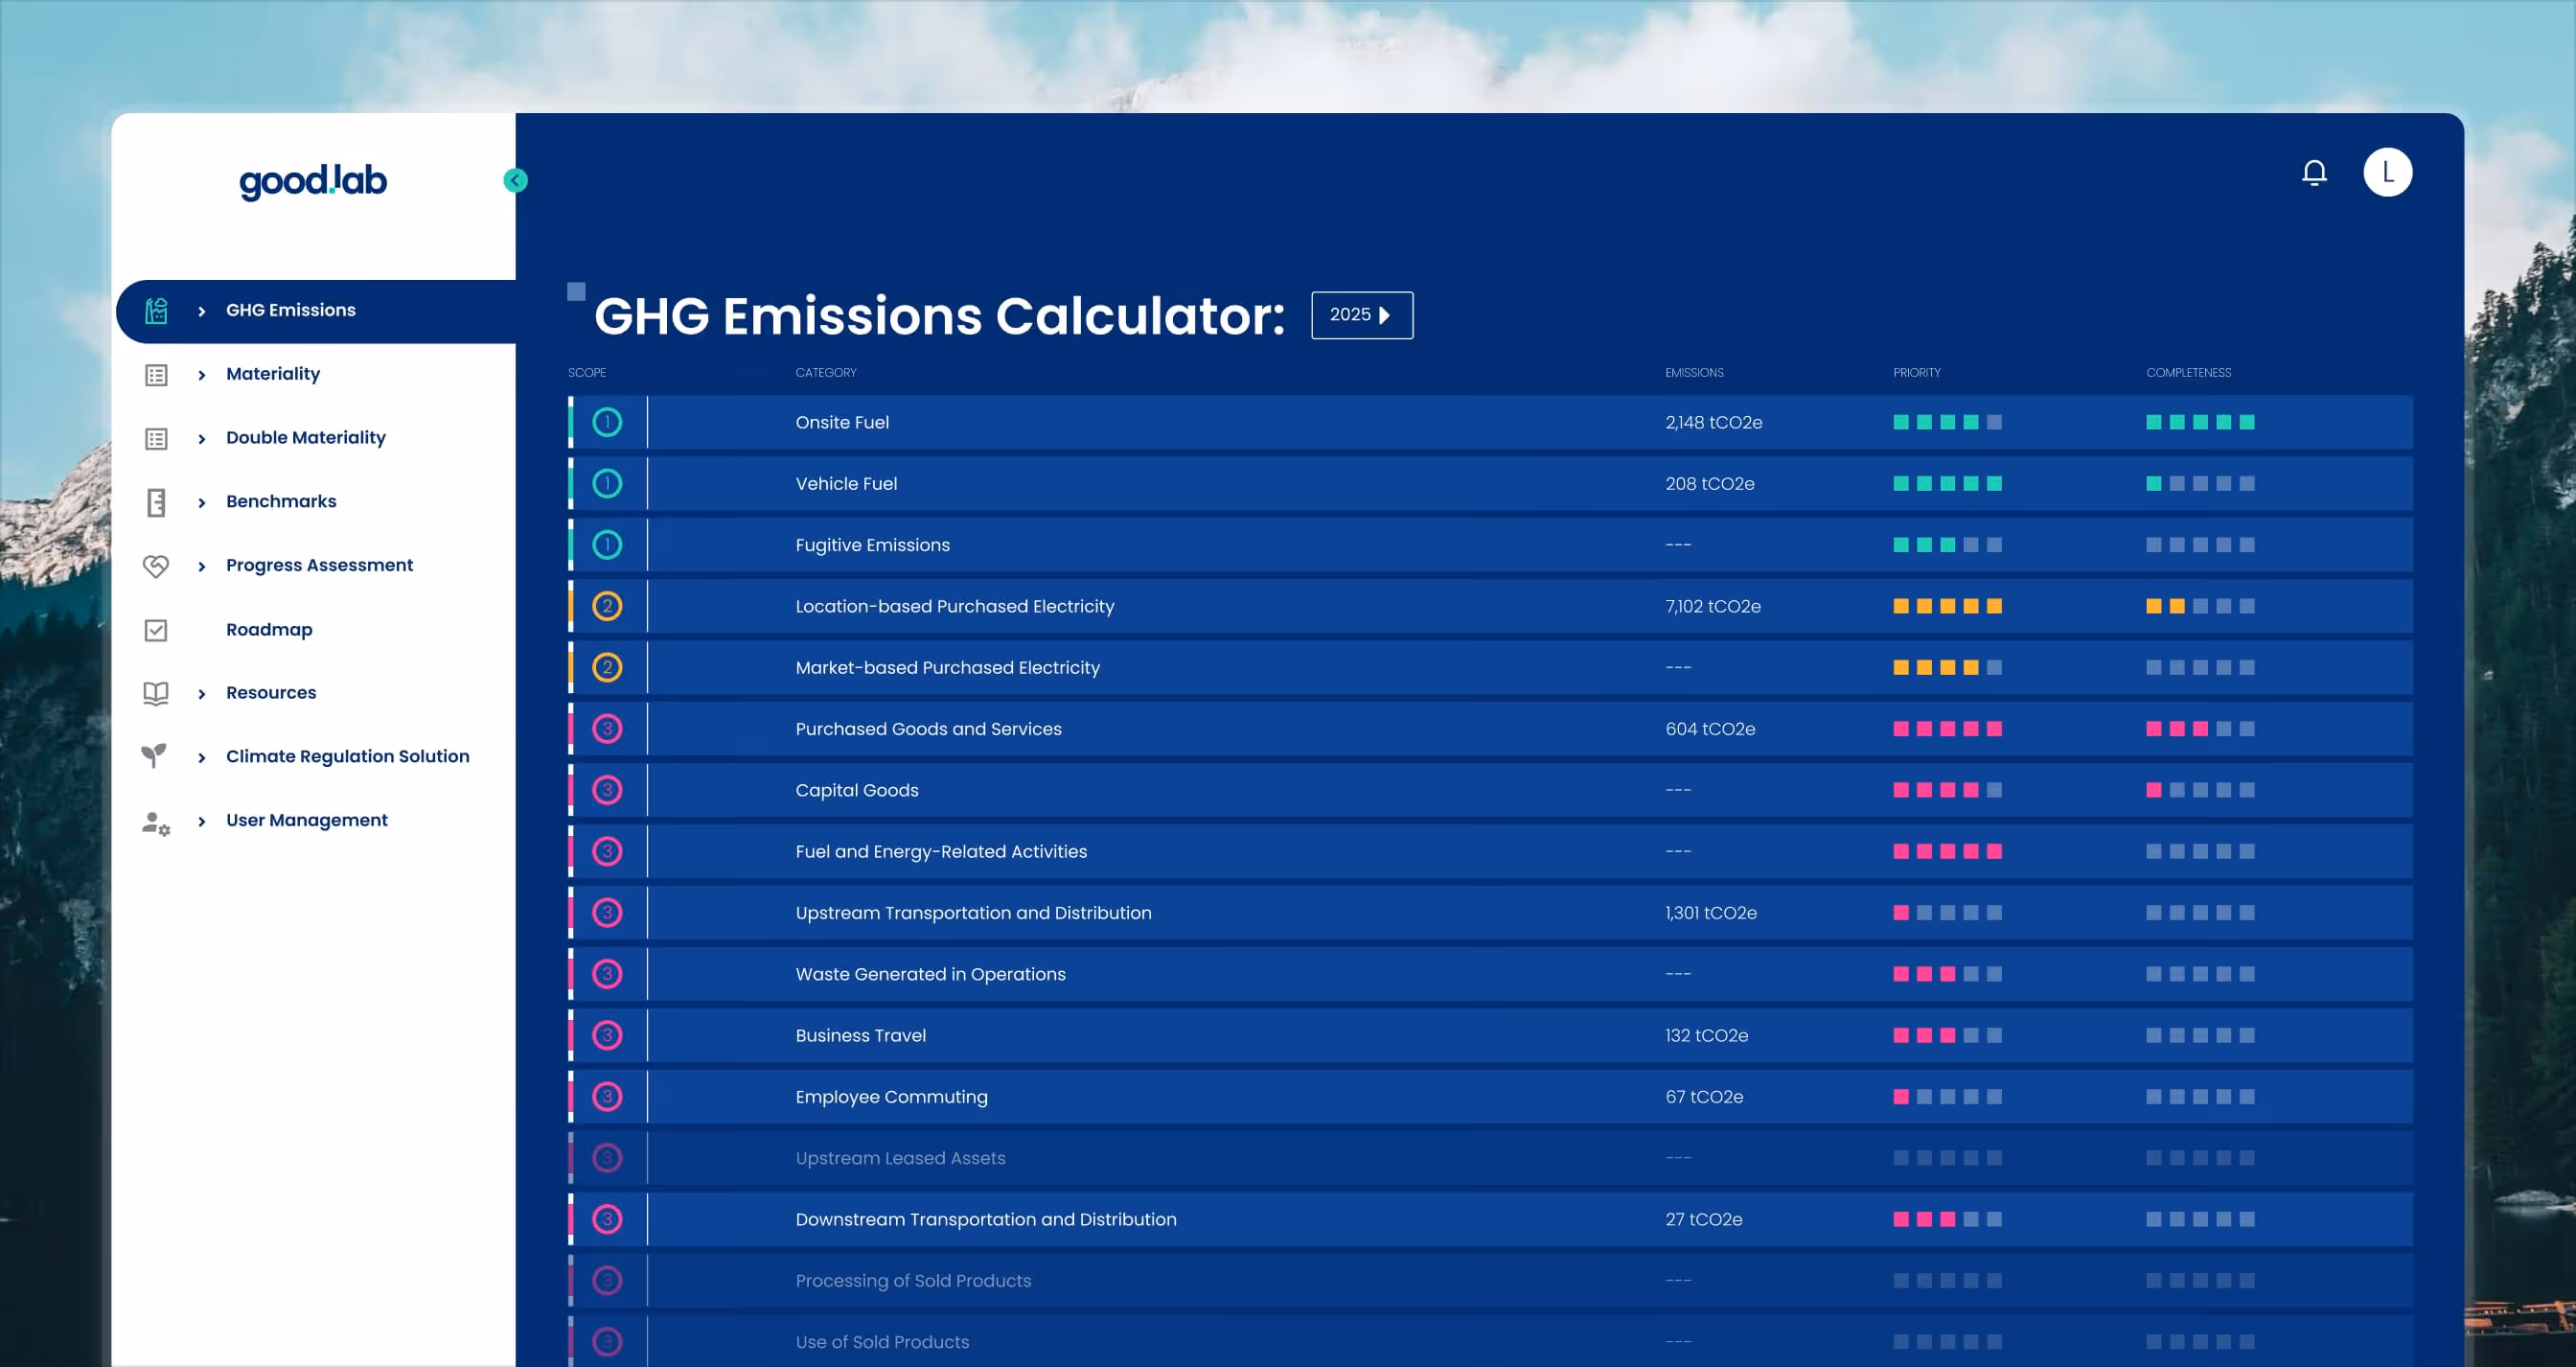Image resolution: width=2576 pixels, height=1367 pixels.
Task: Click the Double Materiality list icon
Action: point(156,439)
